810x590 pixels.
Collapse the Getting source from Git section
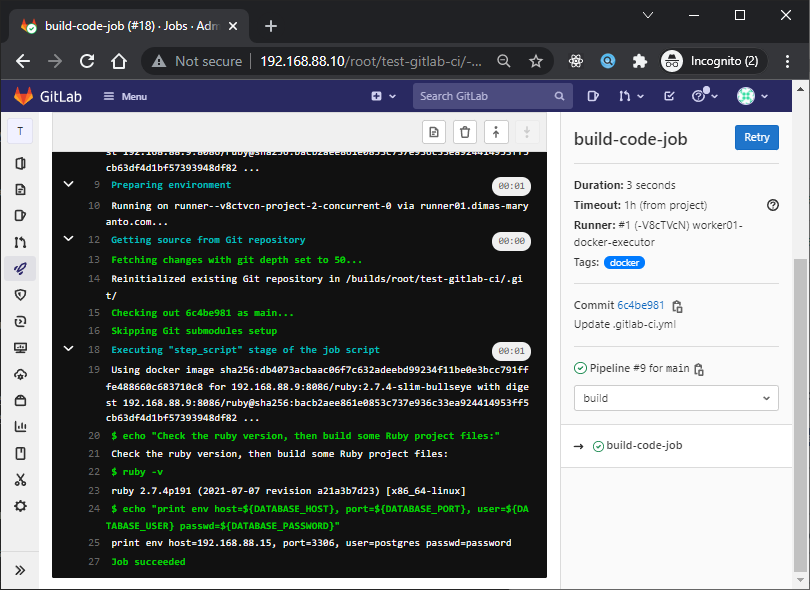point(68,239)
